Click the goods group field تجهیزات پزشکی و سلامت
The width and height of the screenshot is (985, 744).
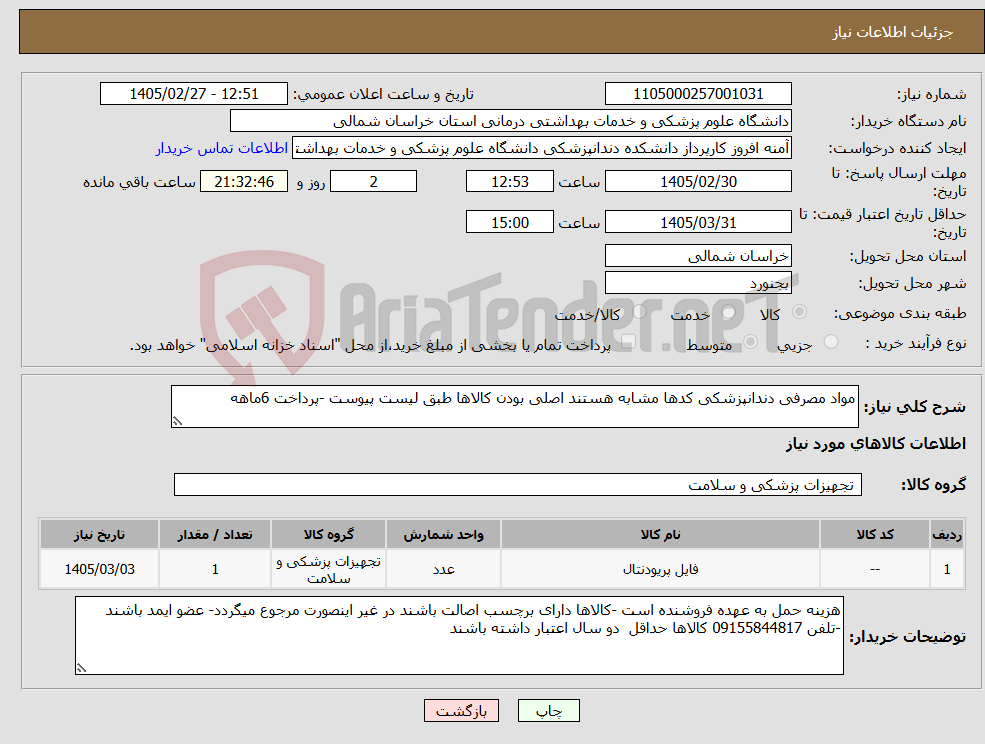pos(518,484)
